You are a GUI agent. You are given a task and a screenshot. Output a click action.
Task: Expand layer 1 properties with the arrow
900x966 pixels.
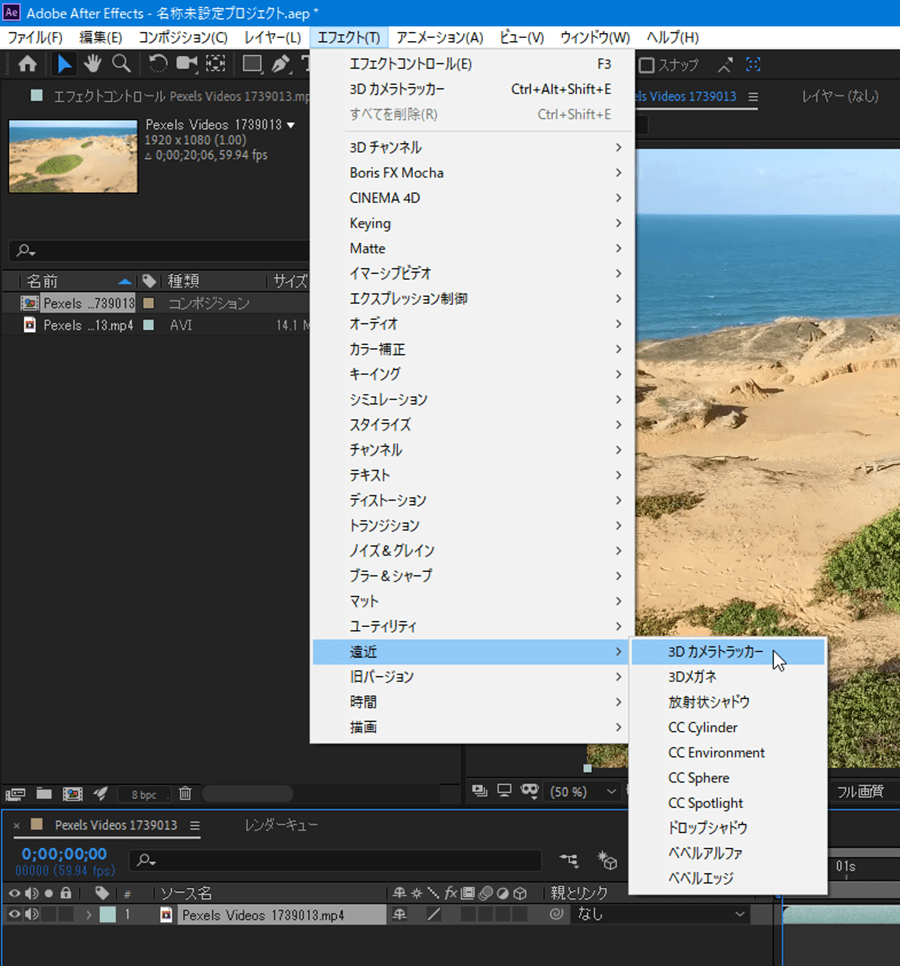88,914
